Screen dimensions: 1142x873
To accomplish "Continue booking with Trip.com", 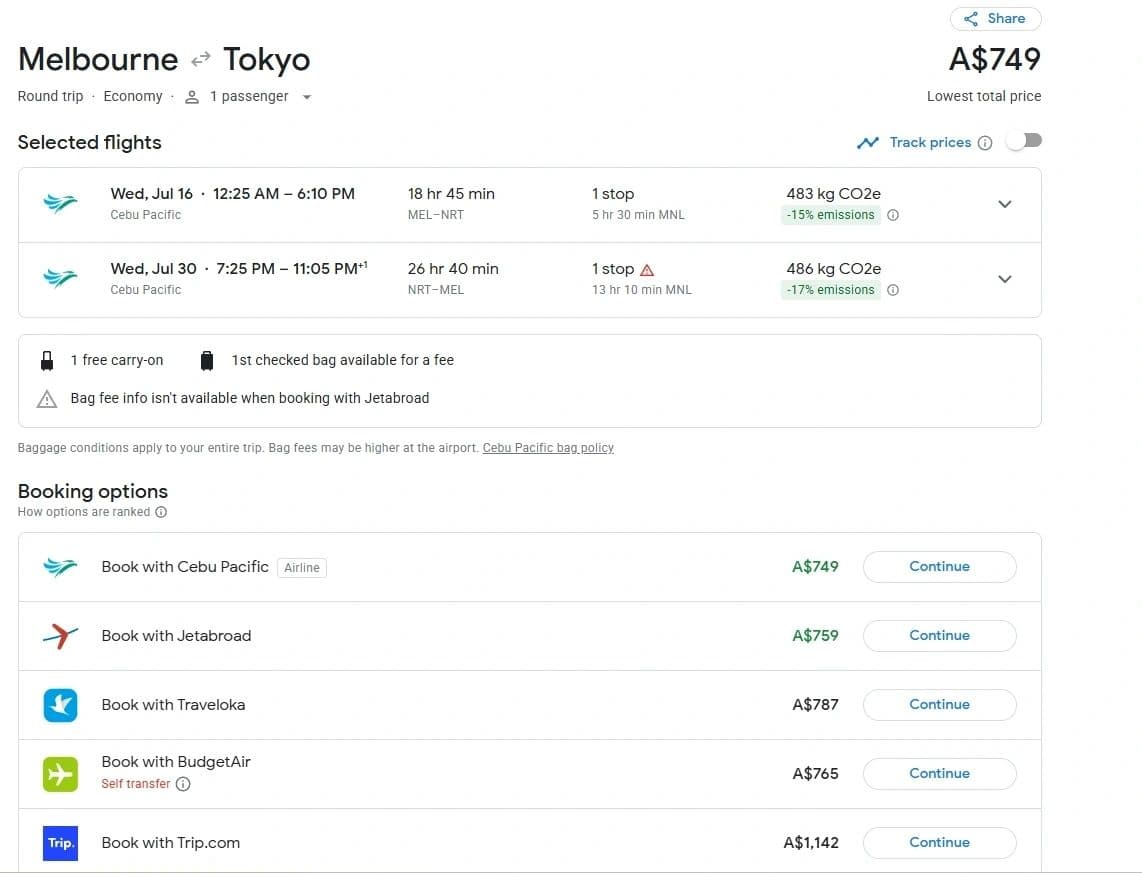I will [940, 842].
